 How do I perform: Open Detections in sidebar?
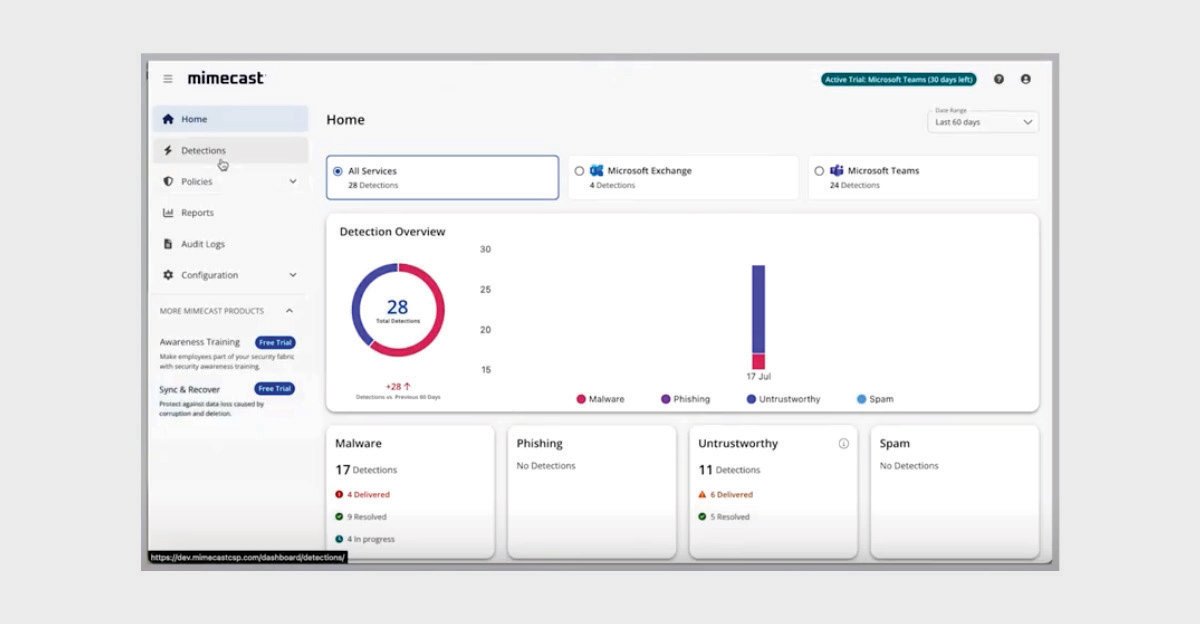(x=230, y=150)
